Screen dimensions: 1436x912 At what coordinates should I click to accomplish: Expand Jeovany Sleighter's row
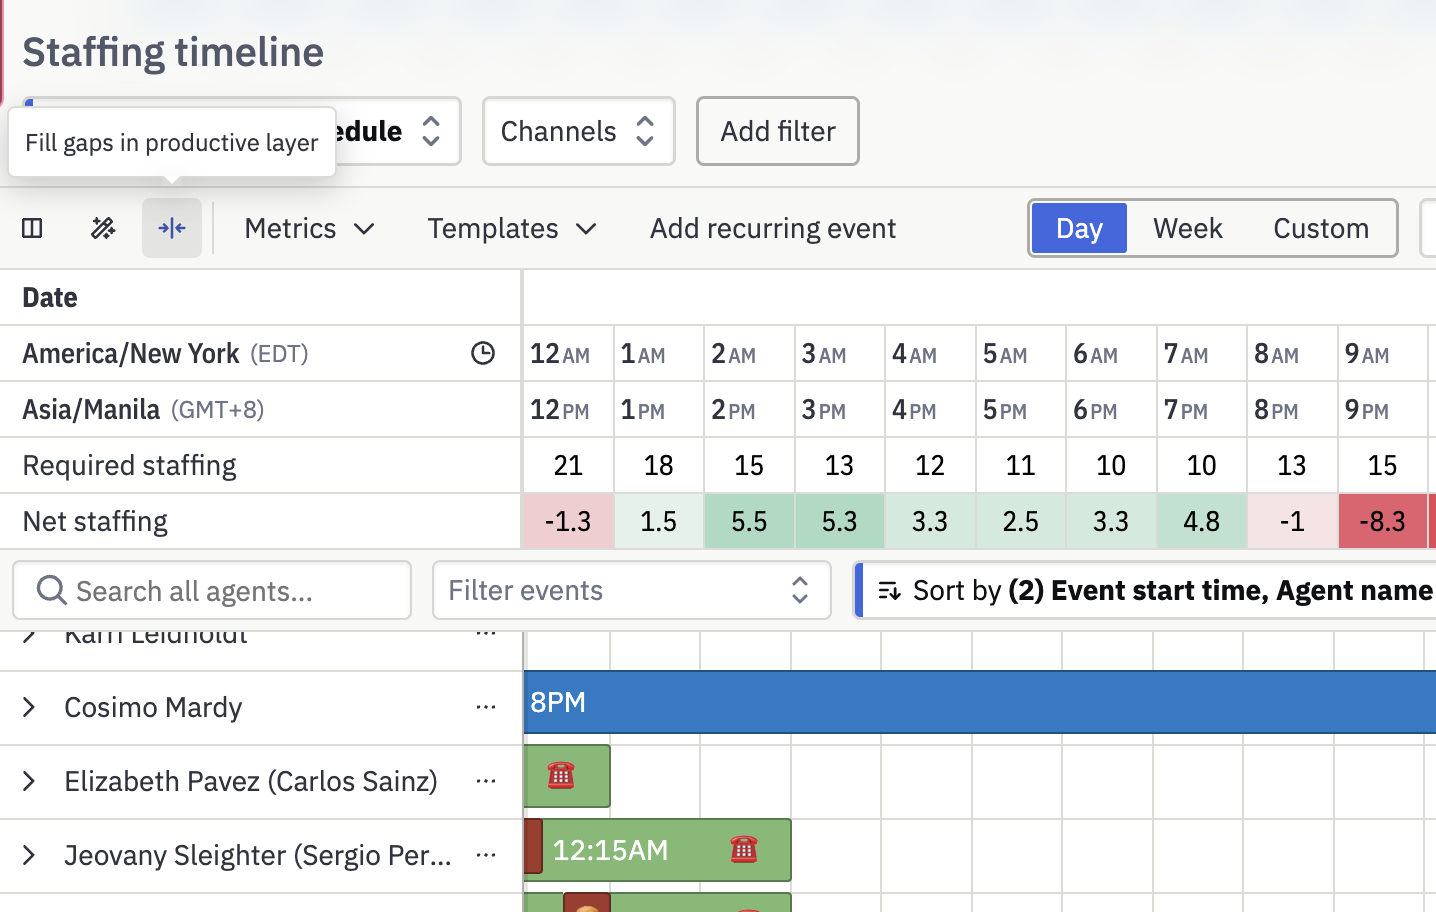29,855
